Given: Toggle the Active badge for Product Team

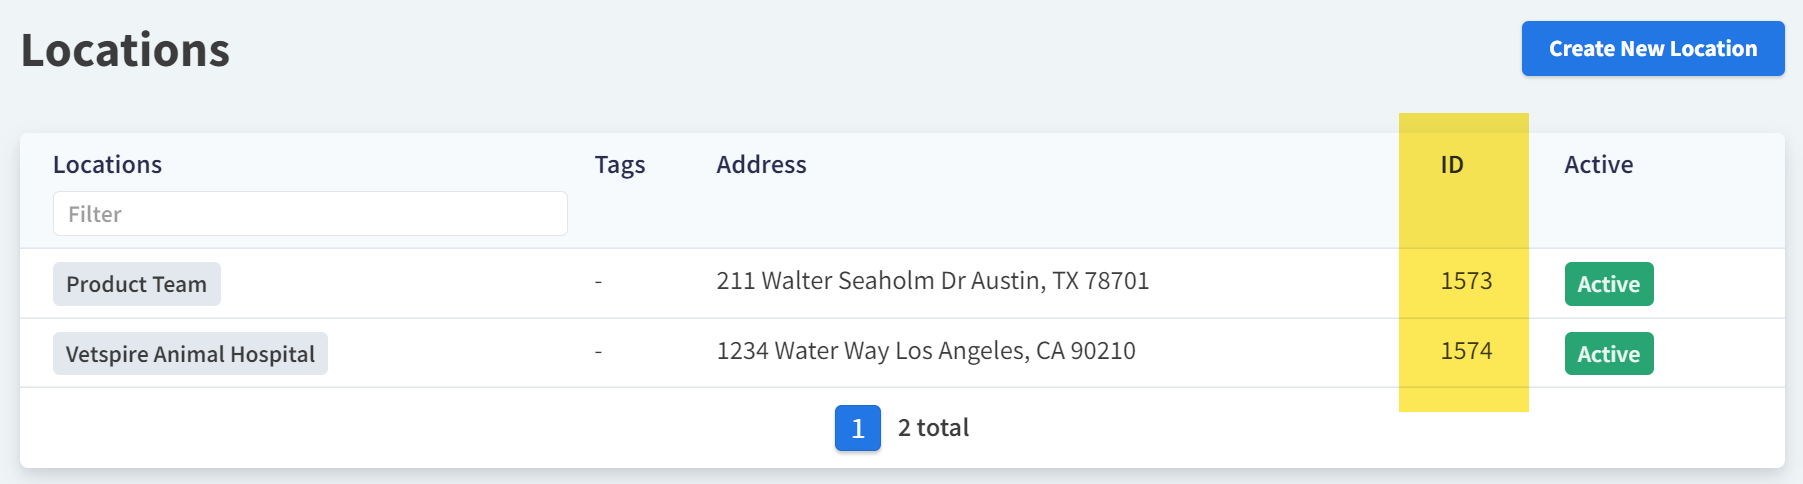Looking at the screenshot, I should pyautogui.click(x=1608, y=284).
